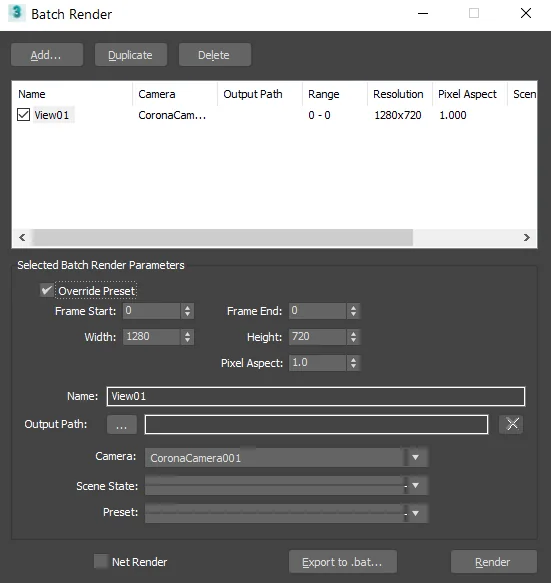Open the Camera dropdown
This screenshot has height=583, width=551.
click(286, 457)
